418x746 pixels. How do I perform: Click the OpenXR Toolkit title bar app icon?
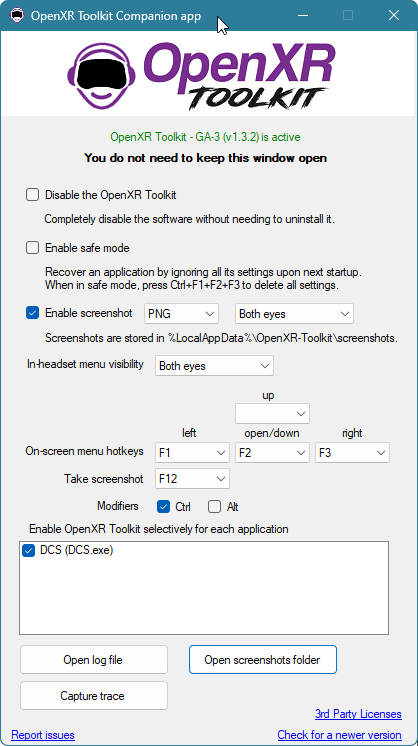(x=17, y=15)
